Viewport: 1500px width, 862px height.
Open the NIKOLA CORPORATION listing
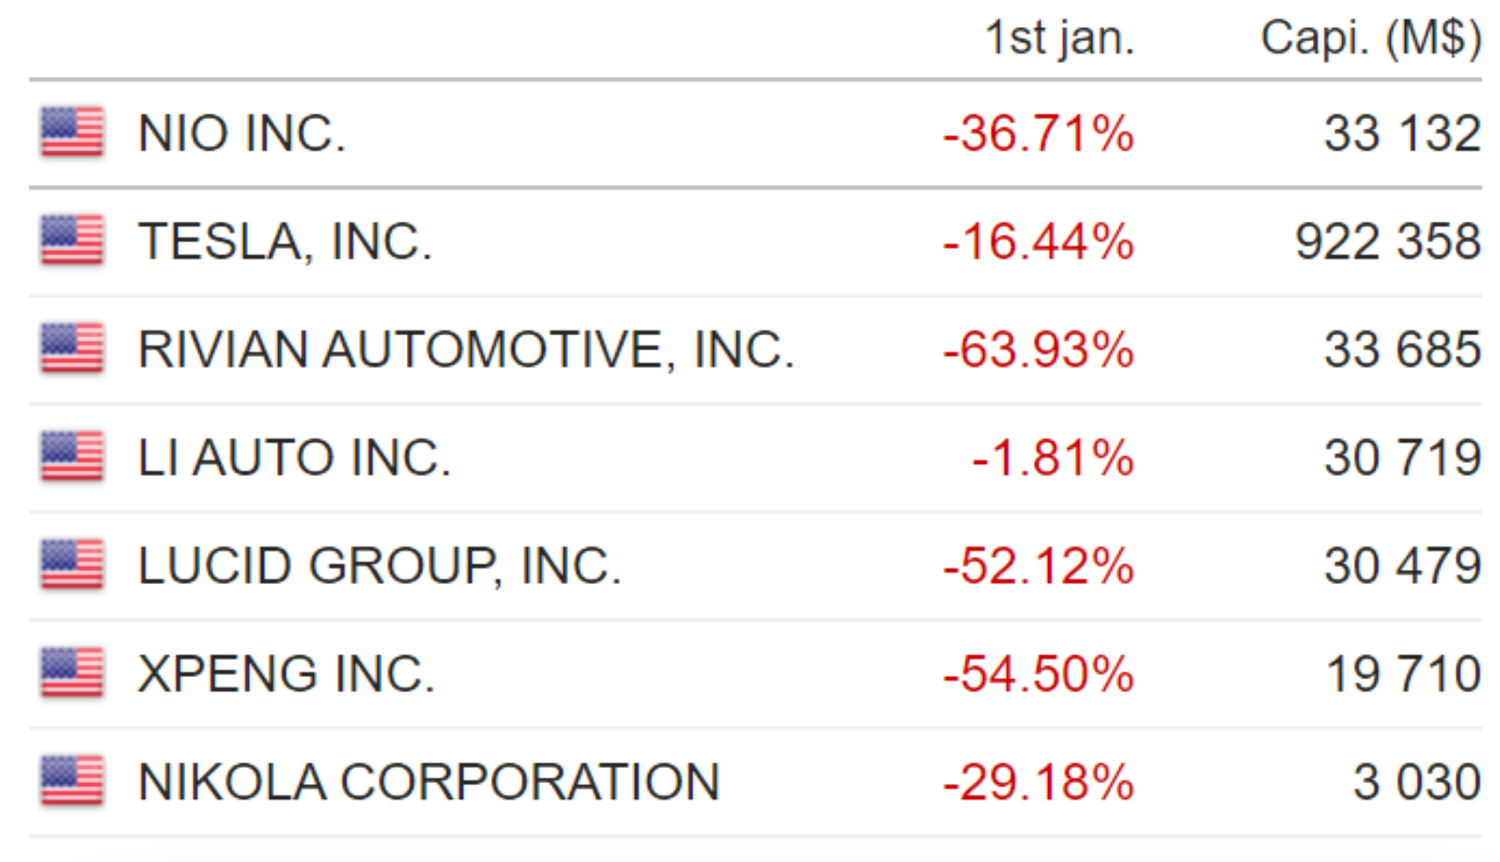pos(429,781)
